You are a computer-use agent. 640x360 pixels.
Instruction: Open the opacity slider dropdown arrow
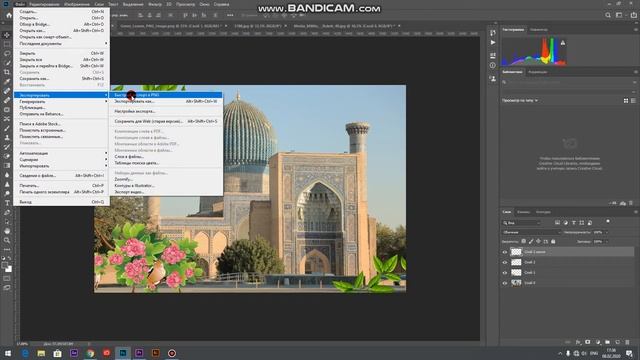(606, 232)
